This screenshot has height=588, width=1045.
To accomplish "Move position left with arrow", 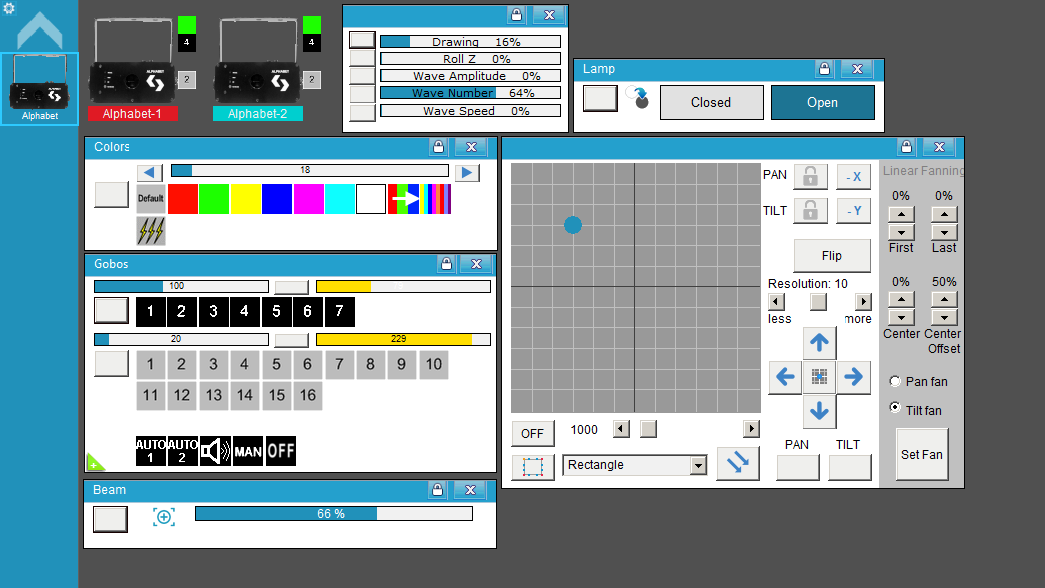I will [785, 377].
